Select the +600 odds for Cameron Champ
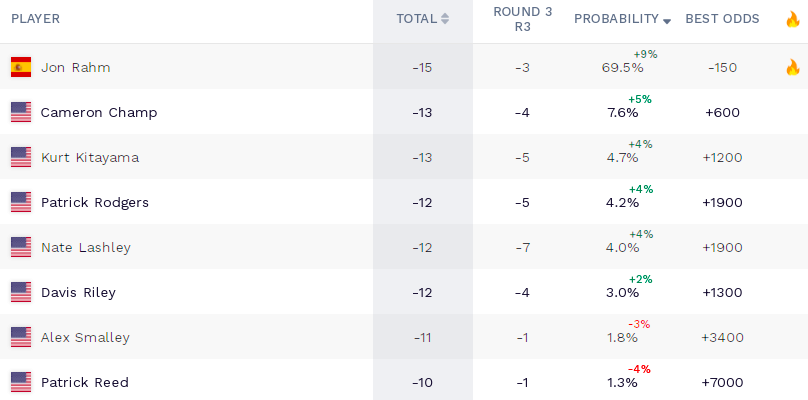 (x=722, y=112)
